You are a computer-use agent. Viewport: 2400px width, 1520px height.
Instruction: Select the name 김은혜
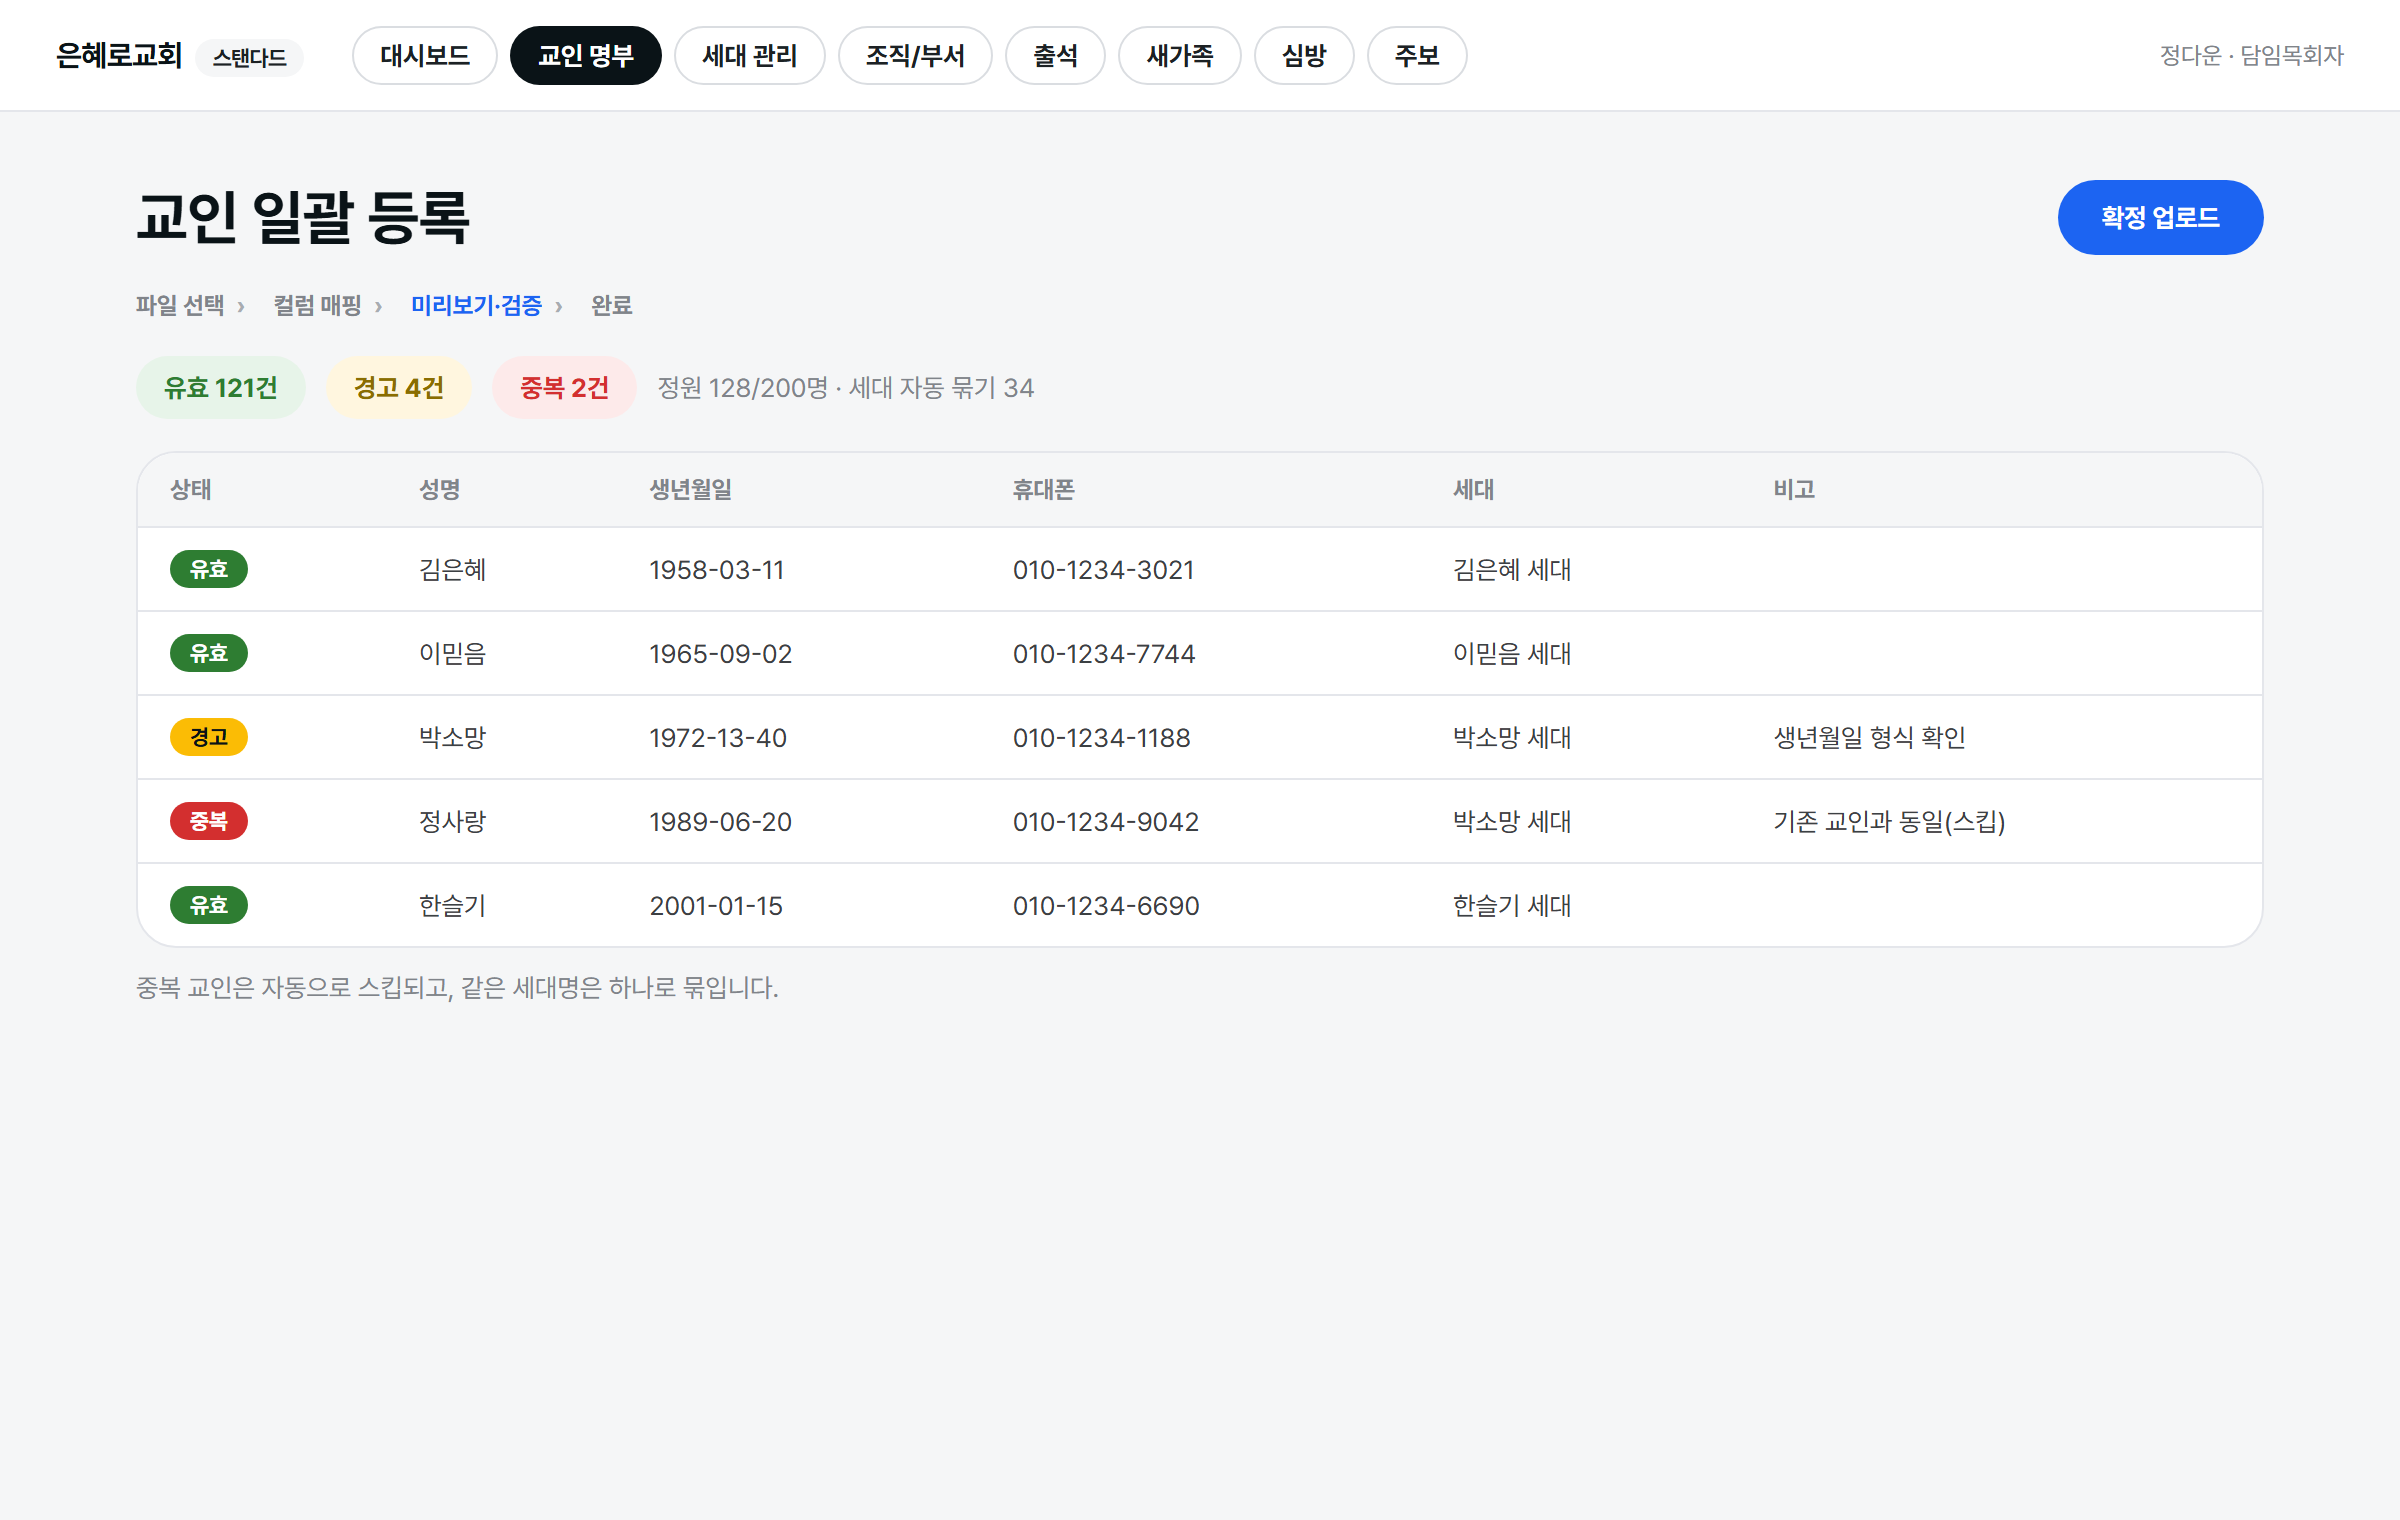pos(453,570)
